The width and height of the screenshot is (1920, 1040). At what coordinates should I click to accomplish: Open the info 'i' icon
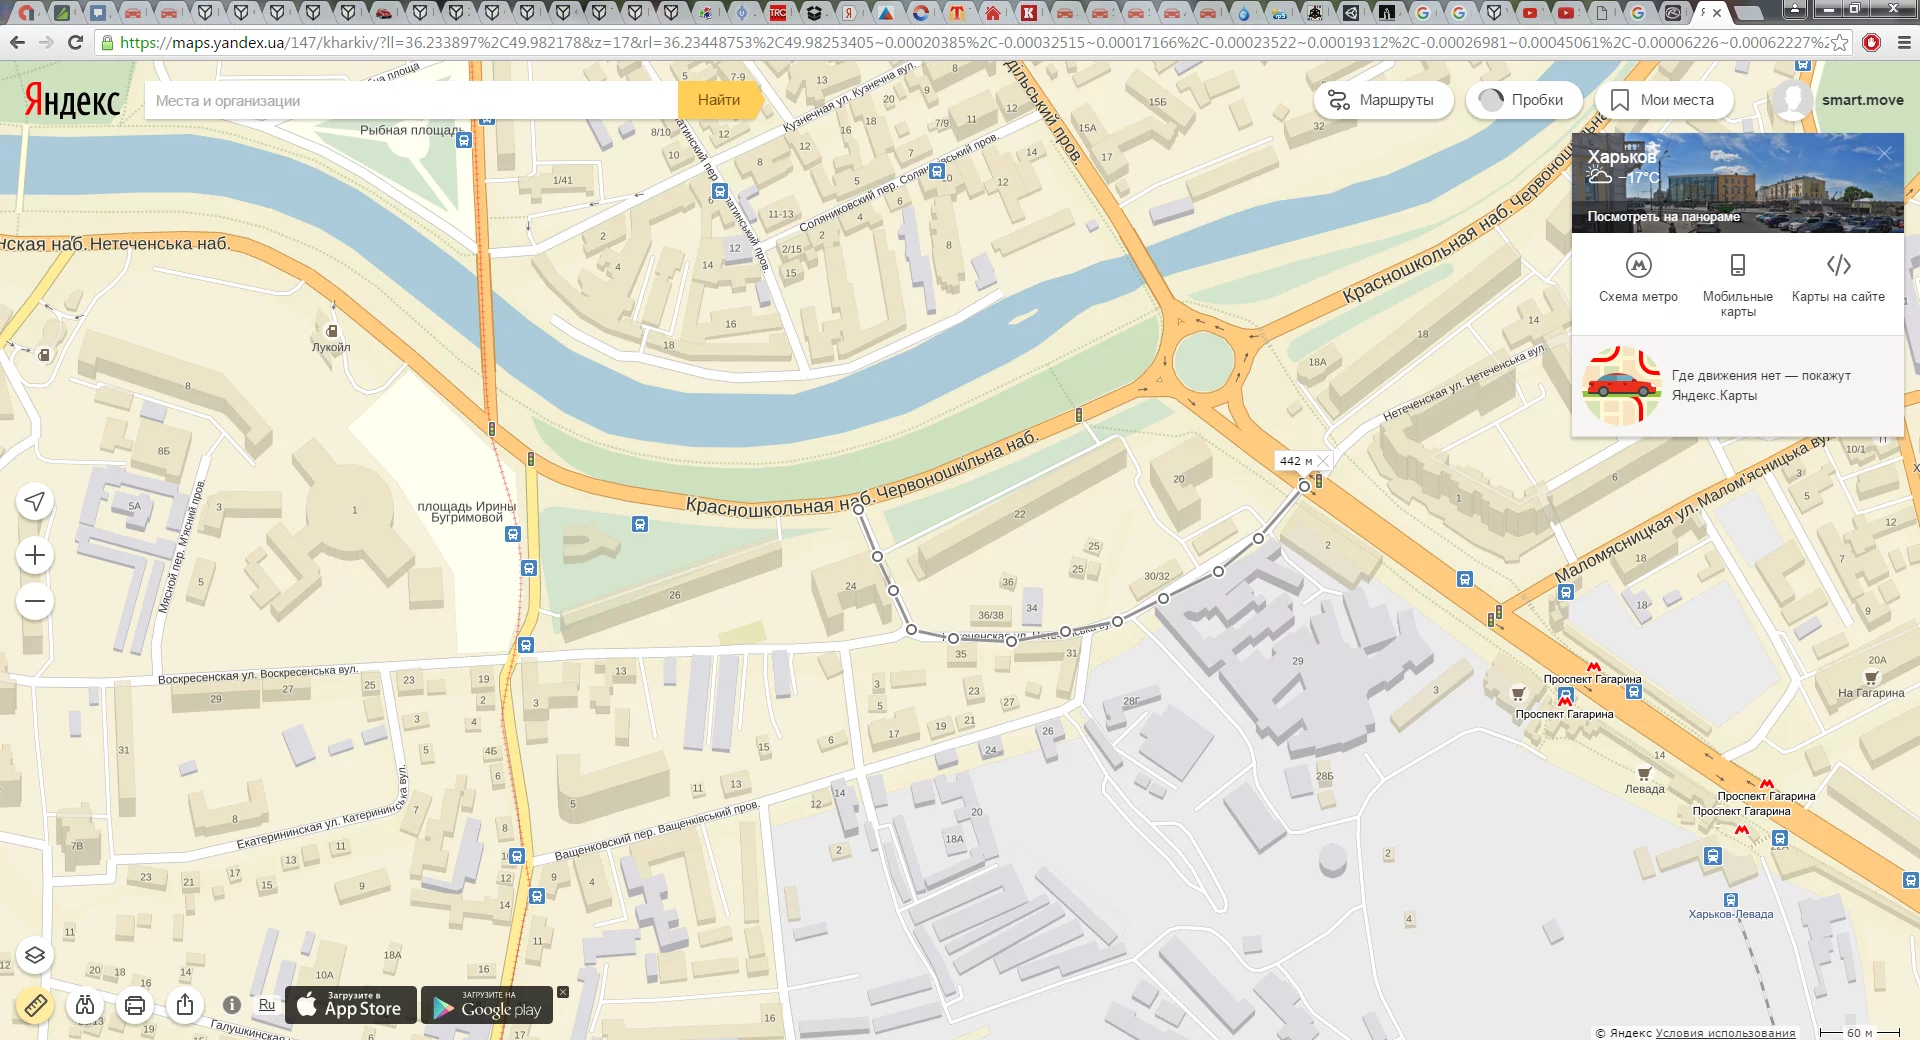click(232, 1005)
